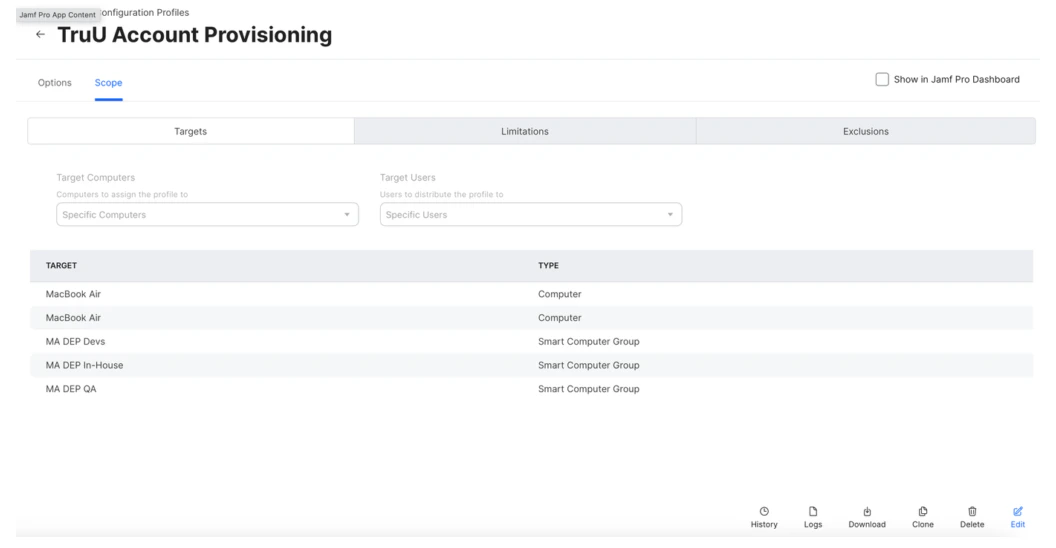Enable Show in Jamf Pro Dashboard checkbox
Image resolution: width=1056 pixels, height=548 pixels.
click(x=882, y=79)
